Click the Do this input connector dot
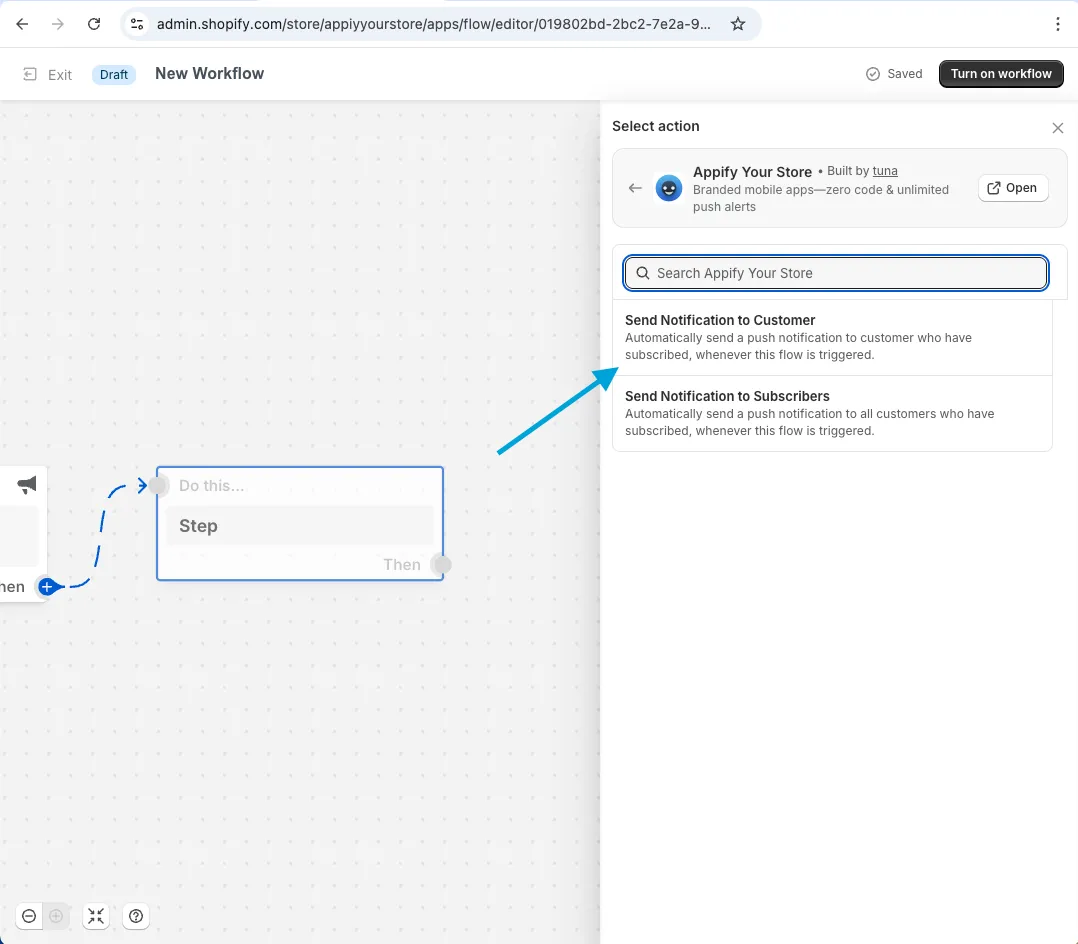Viewport: 1078px width, 944px height. [159, 485]
